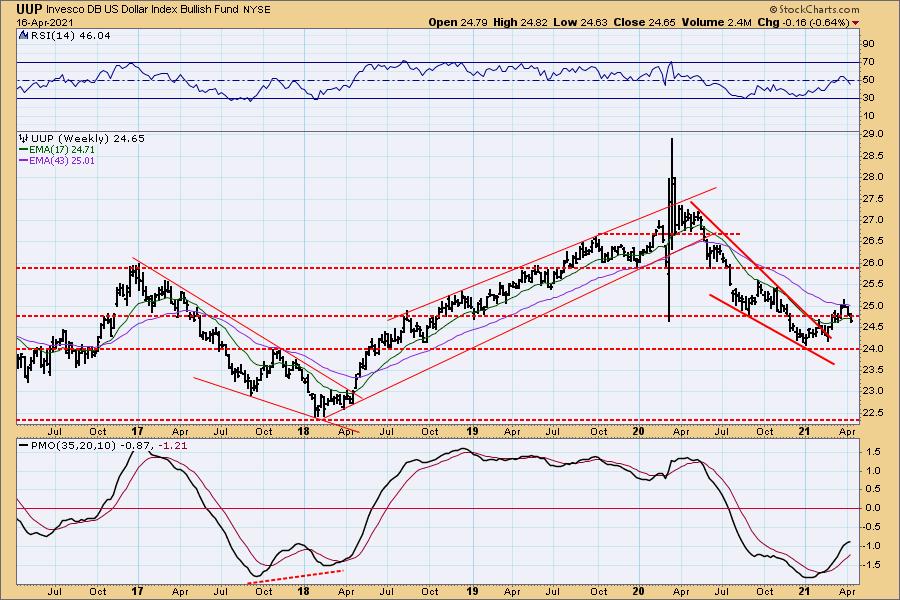Screen dimensions: 900x600
Task: Click the red down arrow after Chg value
Action: 856,23
